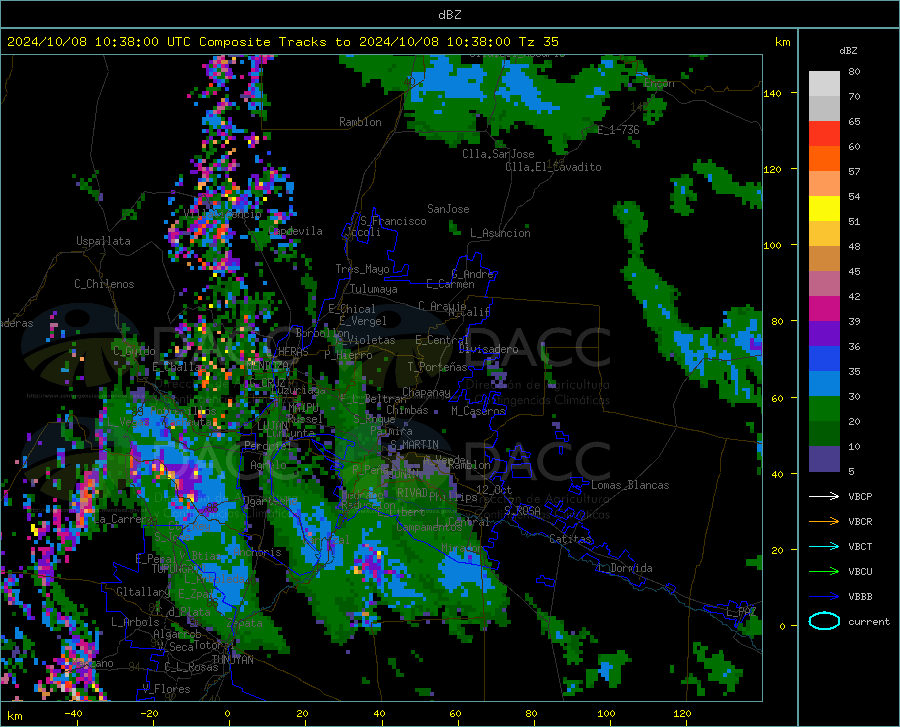Click the white VBCP arrow legend
900x727 pixels.
click(x=824, y=496)
